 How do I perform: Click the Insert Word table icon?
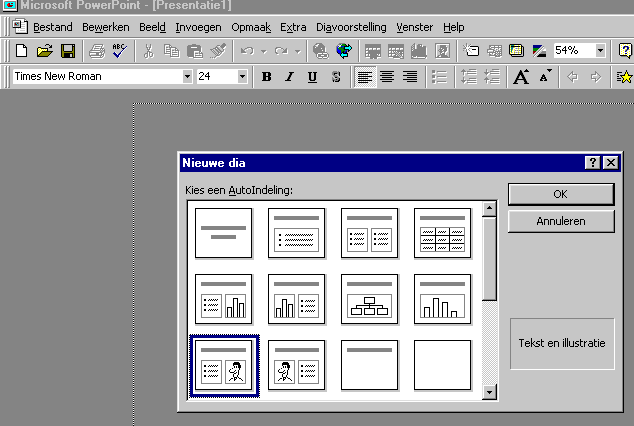tap(373, 51)
